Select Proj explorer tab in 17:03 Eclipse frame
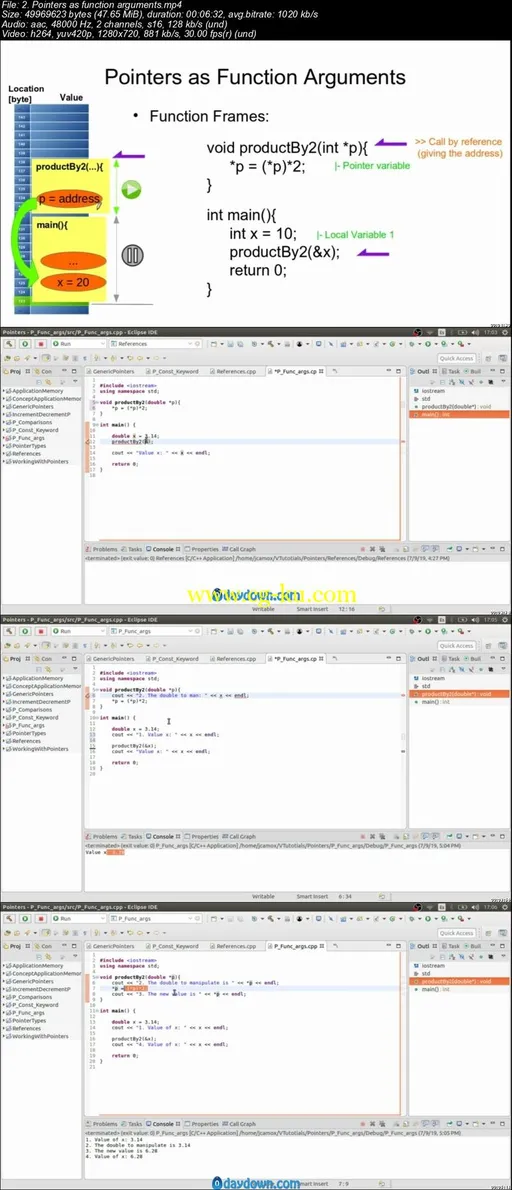This screenshot has width=512, height=1190. tap(14, 372)
